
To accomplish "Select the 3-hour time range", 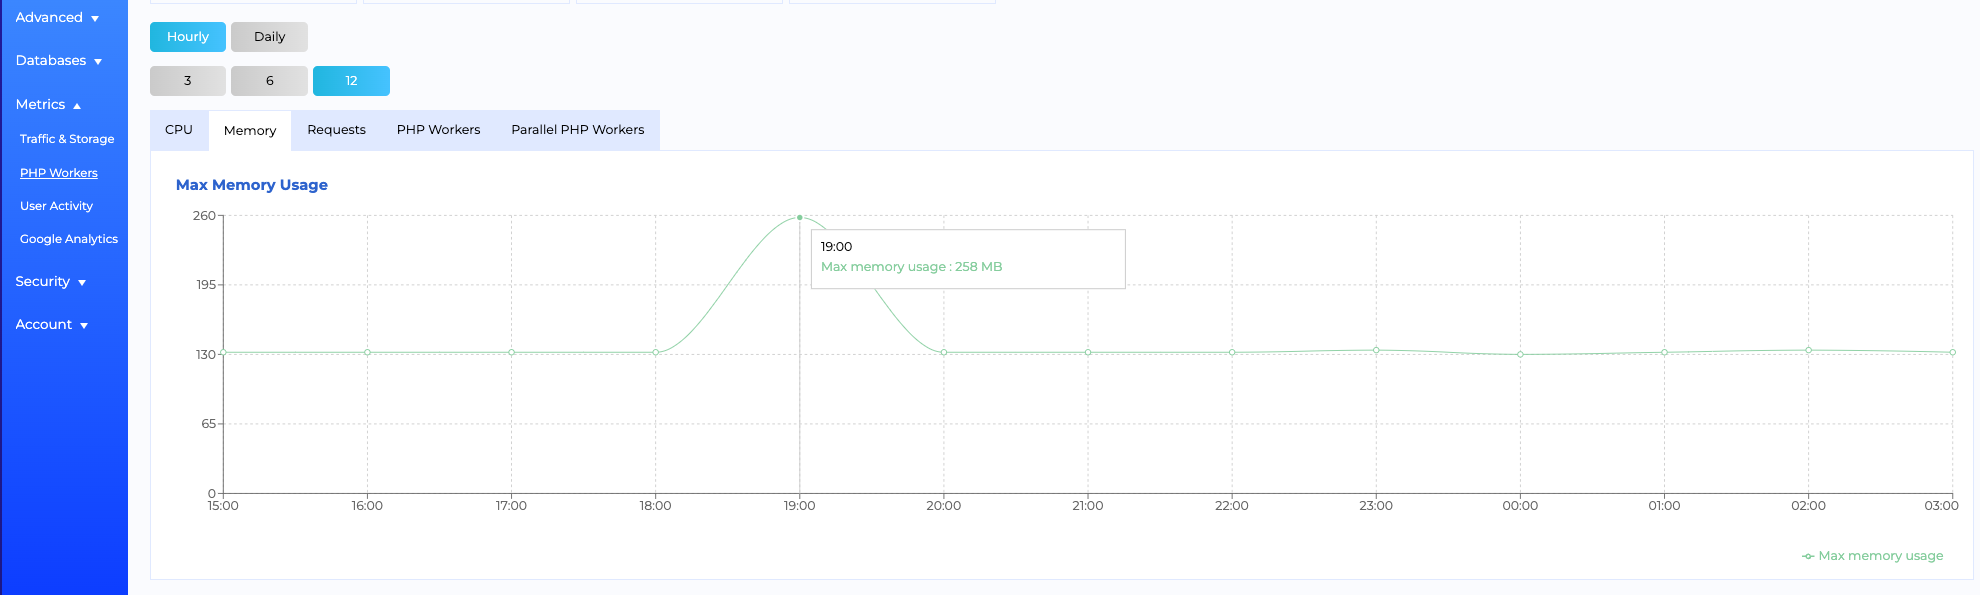I will pyautogui.click(x=187, y=80).
